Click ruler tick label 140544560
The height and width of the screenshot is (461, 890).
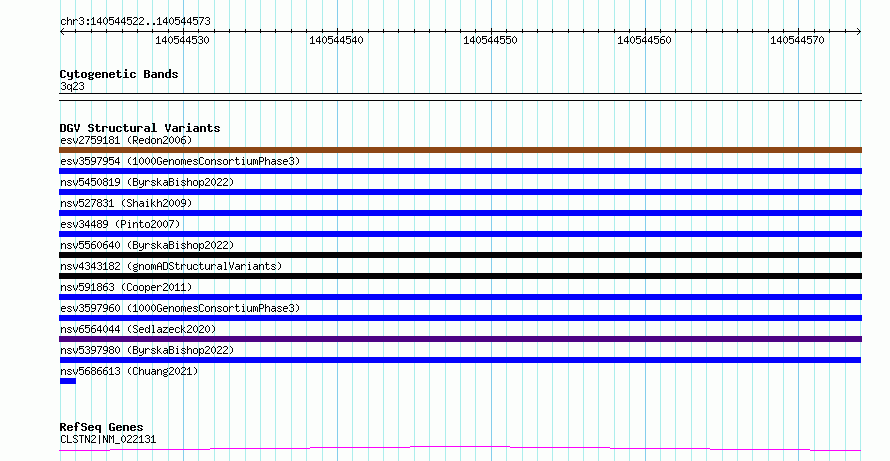pos(644,40)
